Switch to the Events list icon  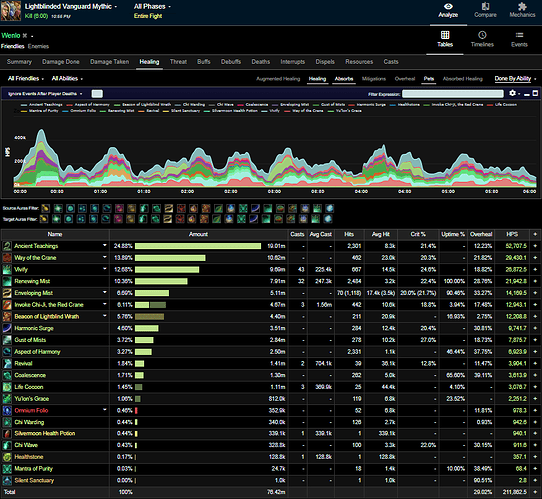pyautogui.click(x=519, y=35)
